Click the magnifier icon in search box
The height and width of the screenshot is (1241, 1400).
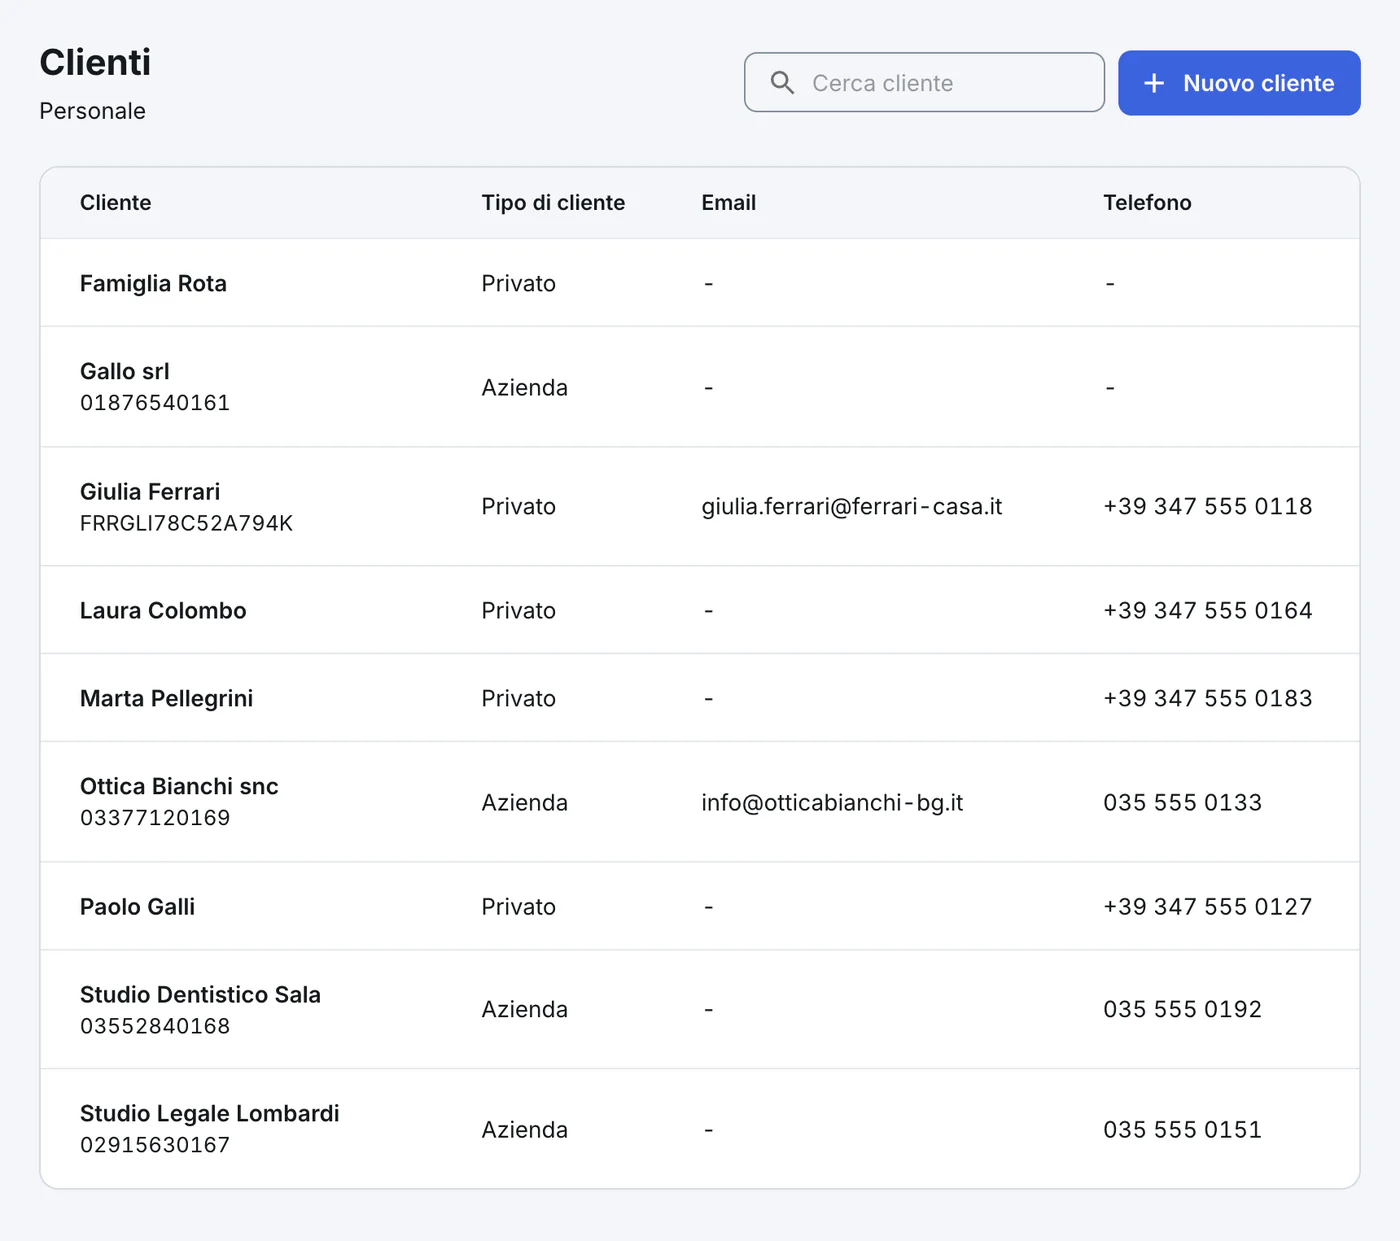(x=783, y=83)
